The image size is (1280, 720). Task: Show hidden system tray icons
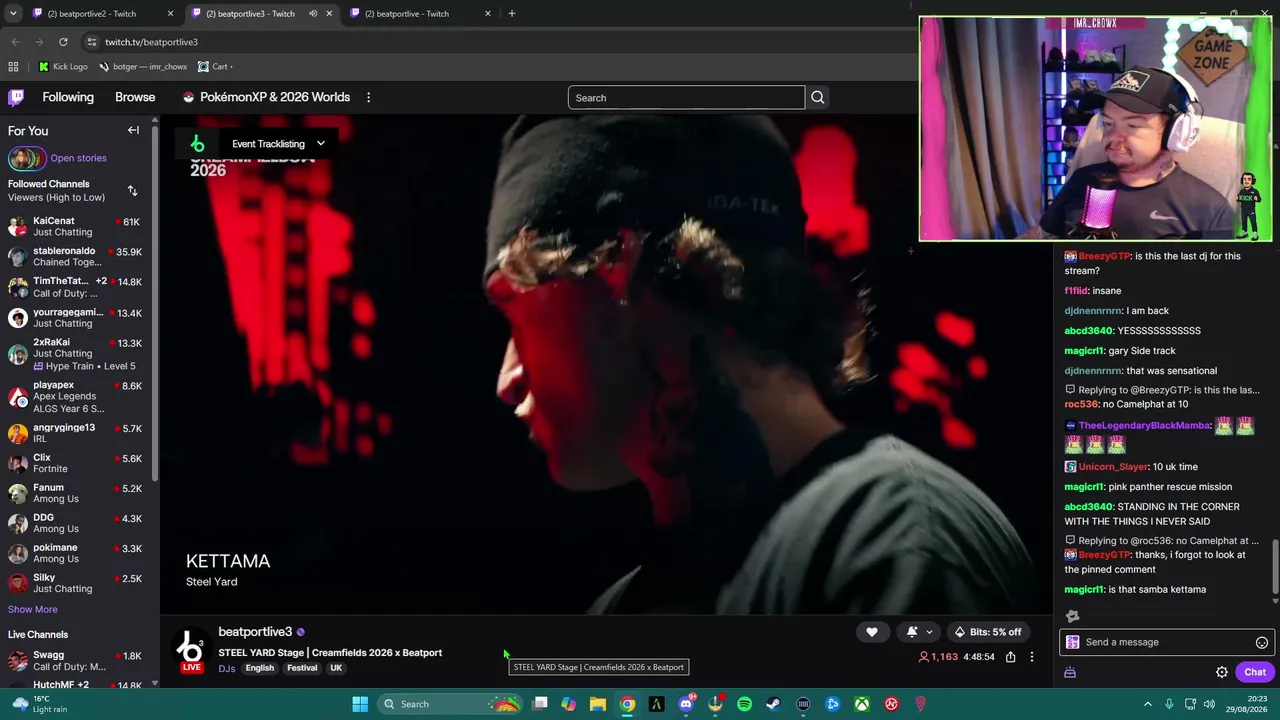[x=1148, y=704]
